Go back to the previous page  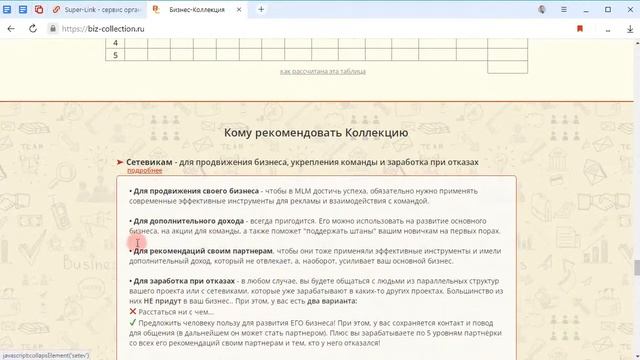coord(11,29)
